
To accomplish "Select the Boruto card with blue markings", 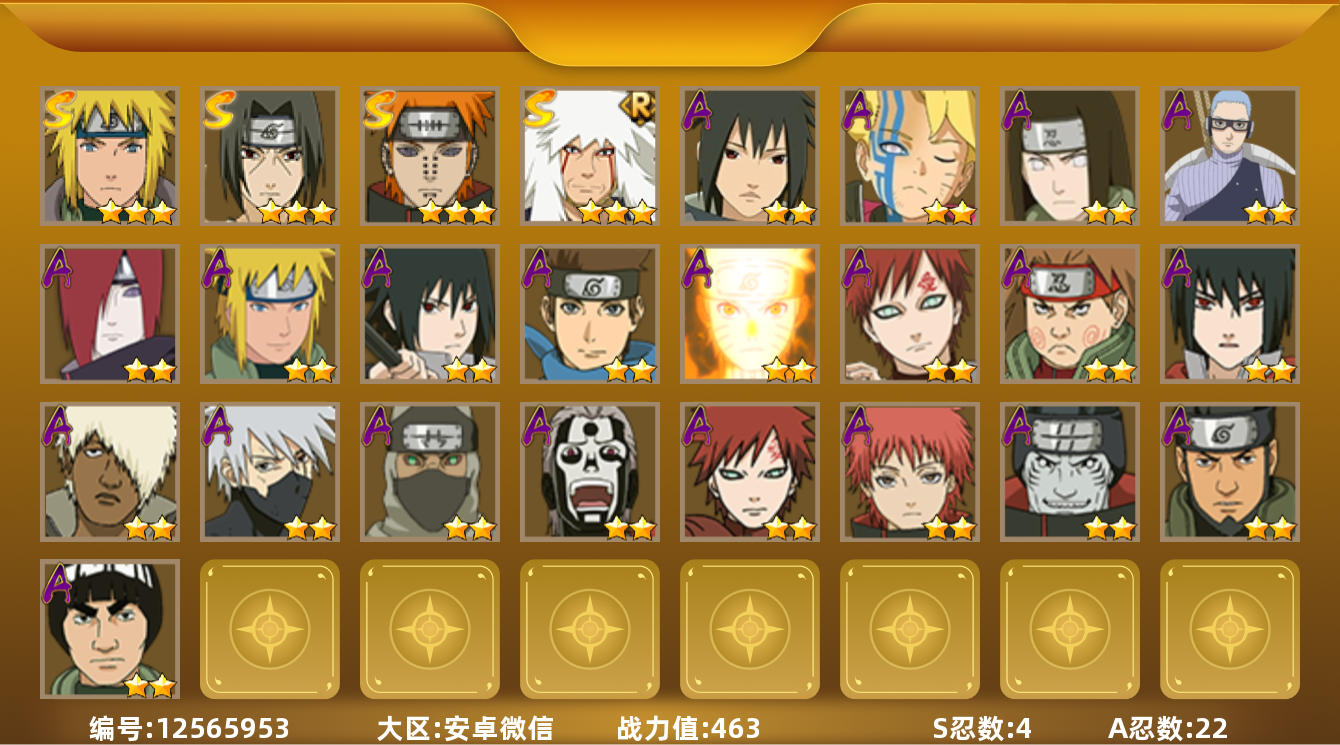I will click(910, 155).
